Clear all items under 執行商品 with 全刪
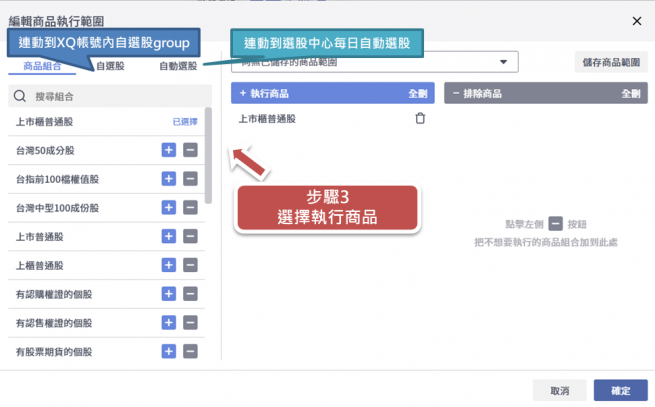 click(417, 93)
